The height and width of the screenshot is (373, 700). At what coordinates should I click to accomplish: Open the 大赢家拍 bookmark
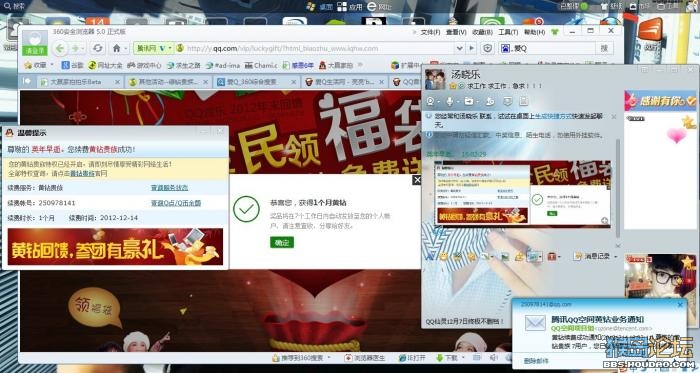click(x=336, y=65)
